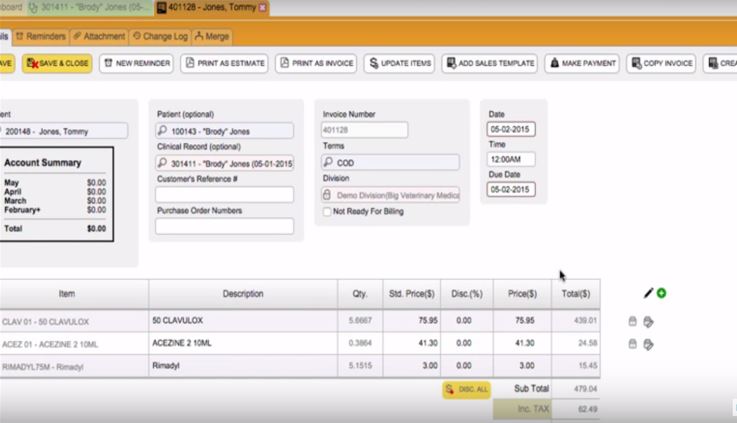Click the Due Date field
737x423 pixels.
[511, 189]
